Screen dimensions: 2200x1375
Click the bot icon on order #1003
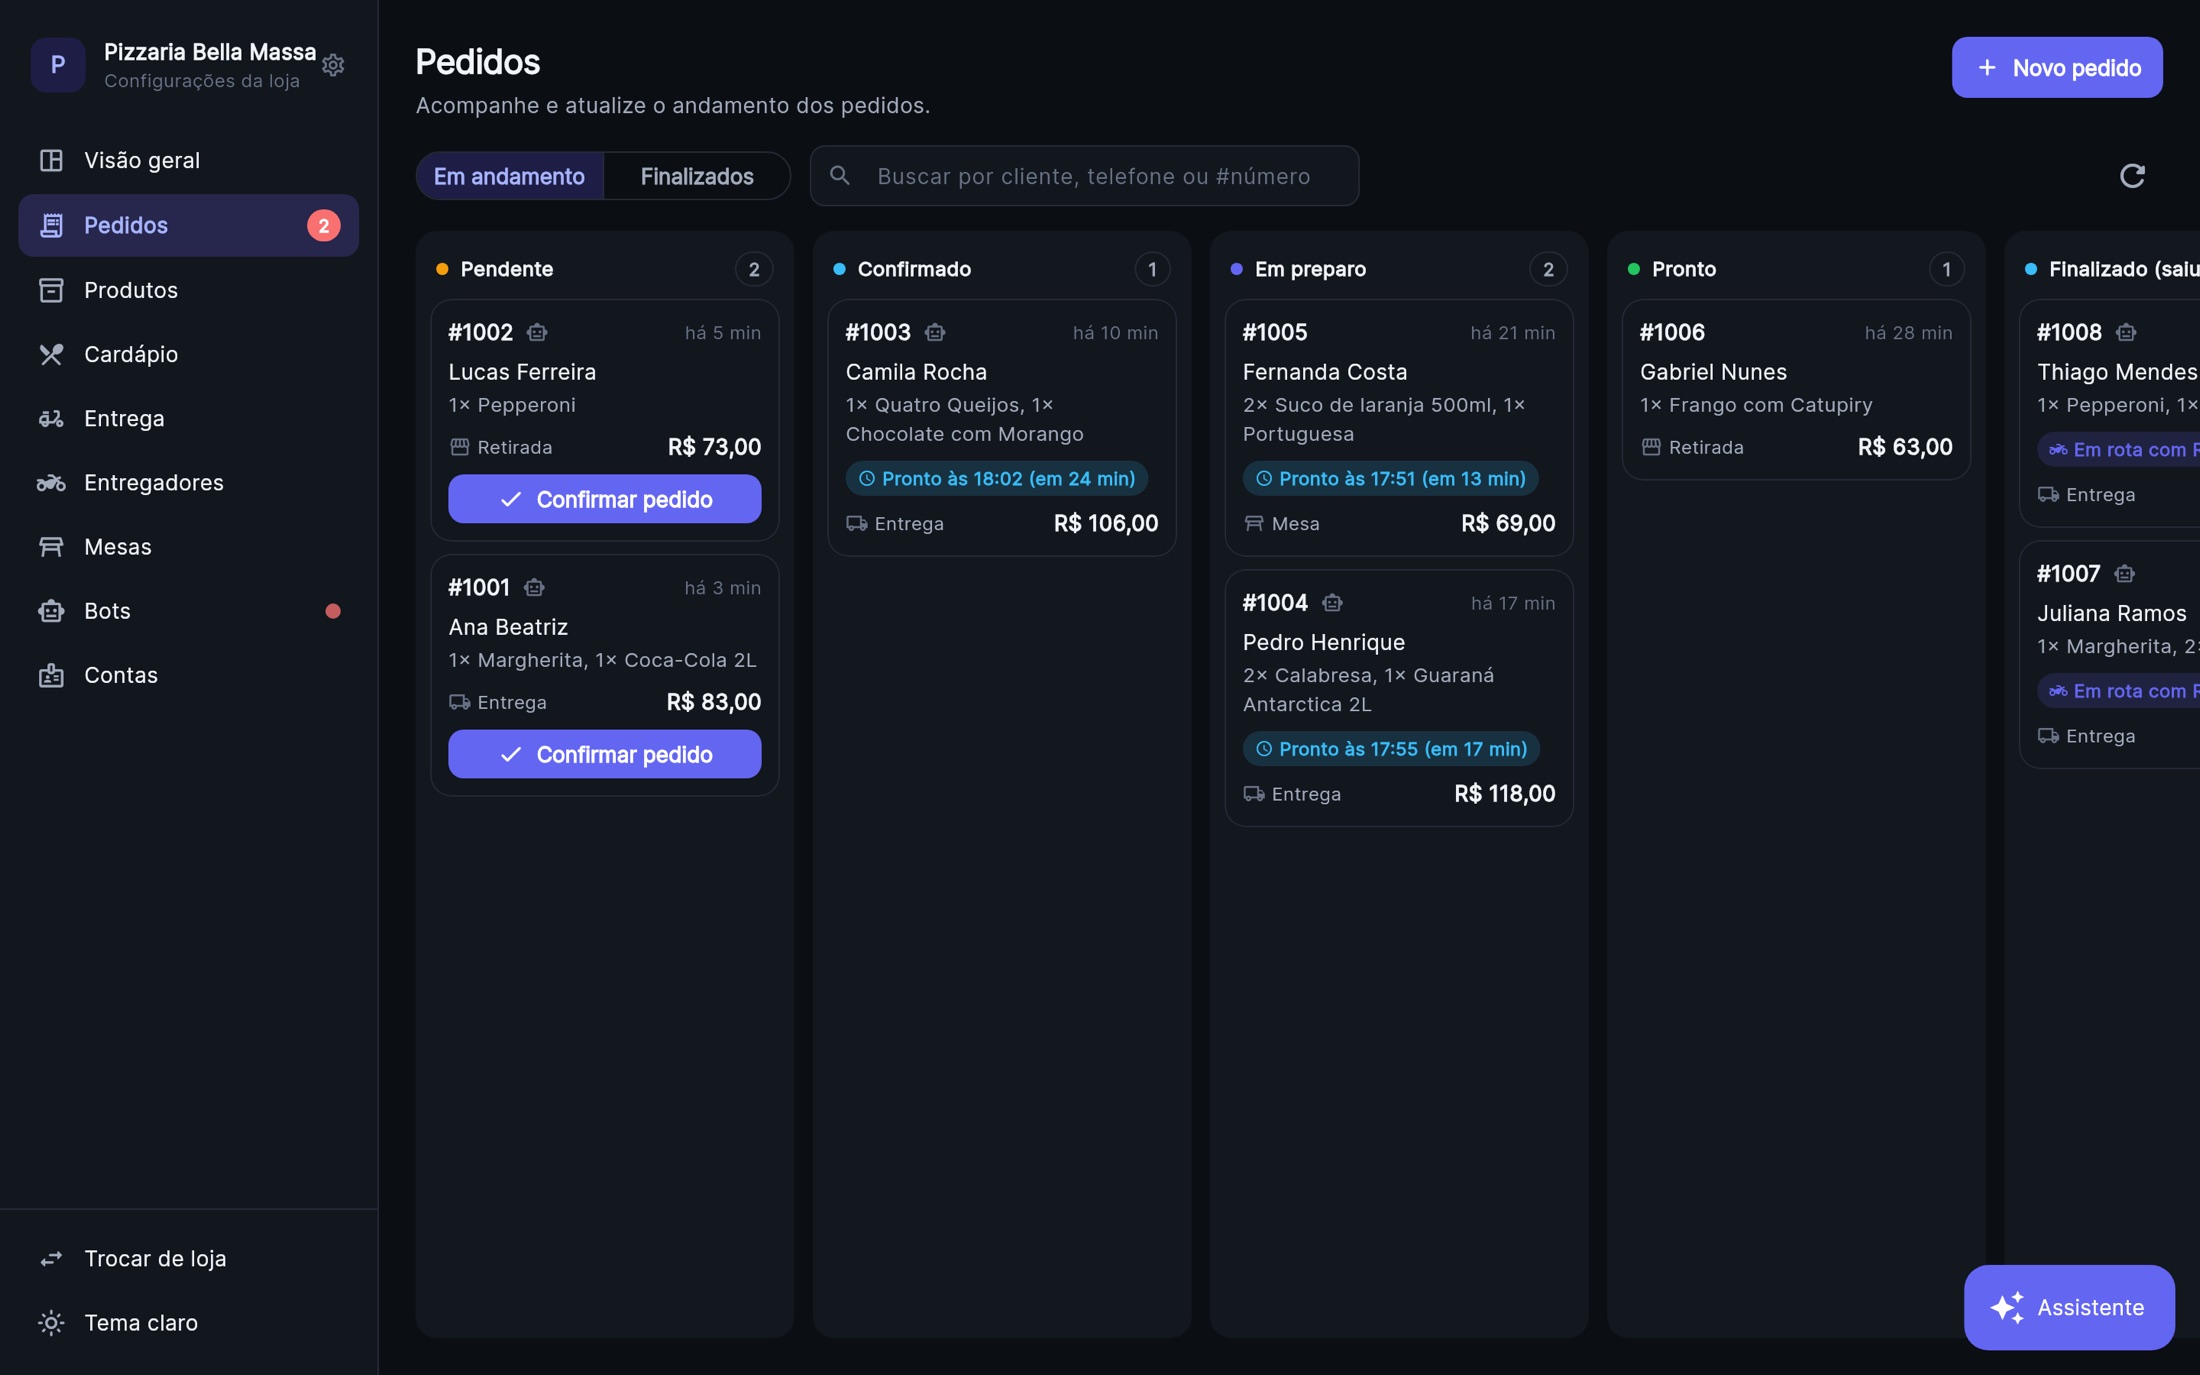click(x=935, y=332)
